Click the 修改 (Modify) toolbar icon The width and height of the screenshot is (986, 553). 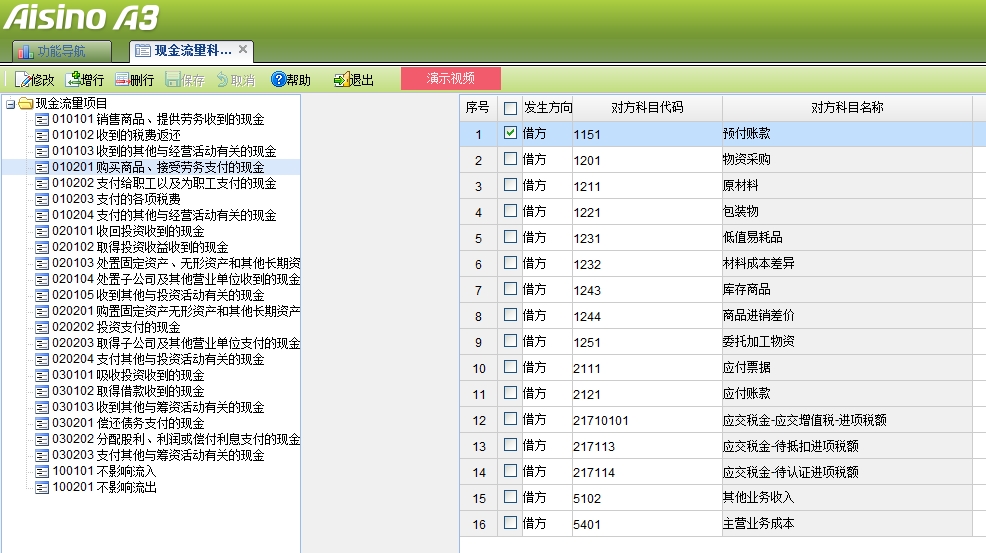click(22, 80)
